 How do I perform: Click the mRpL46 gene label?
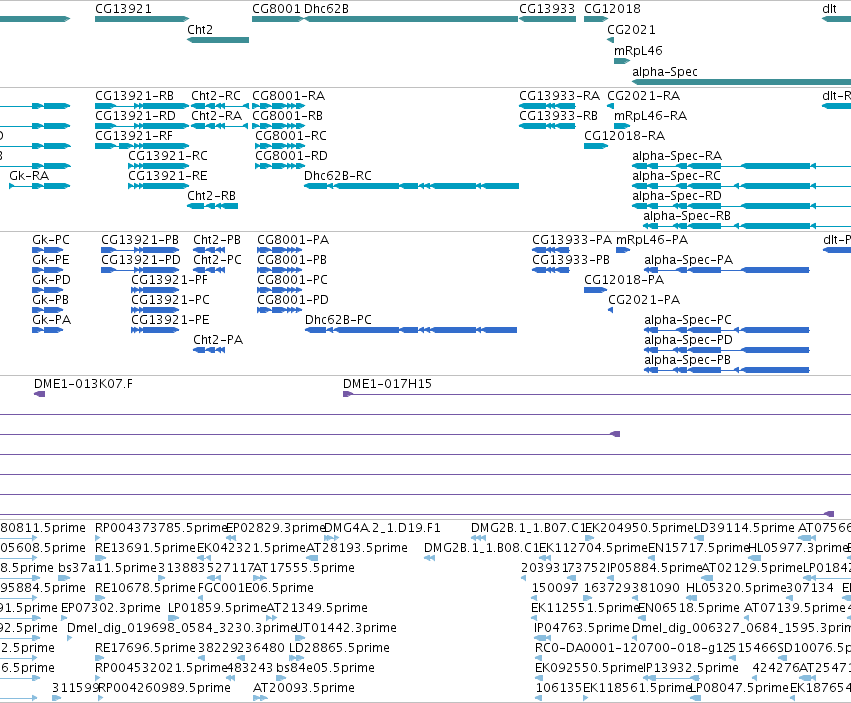point(638,51)
